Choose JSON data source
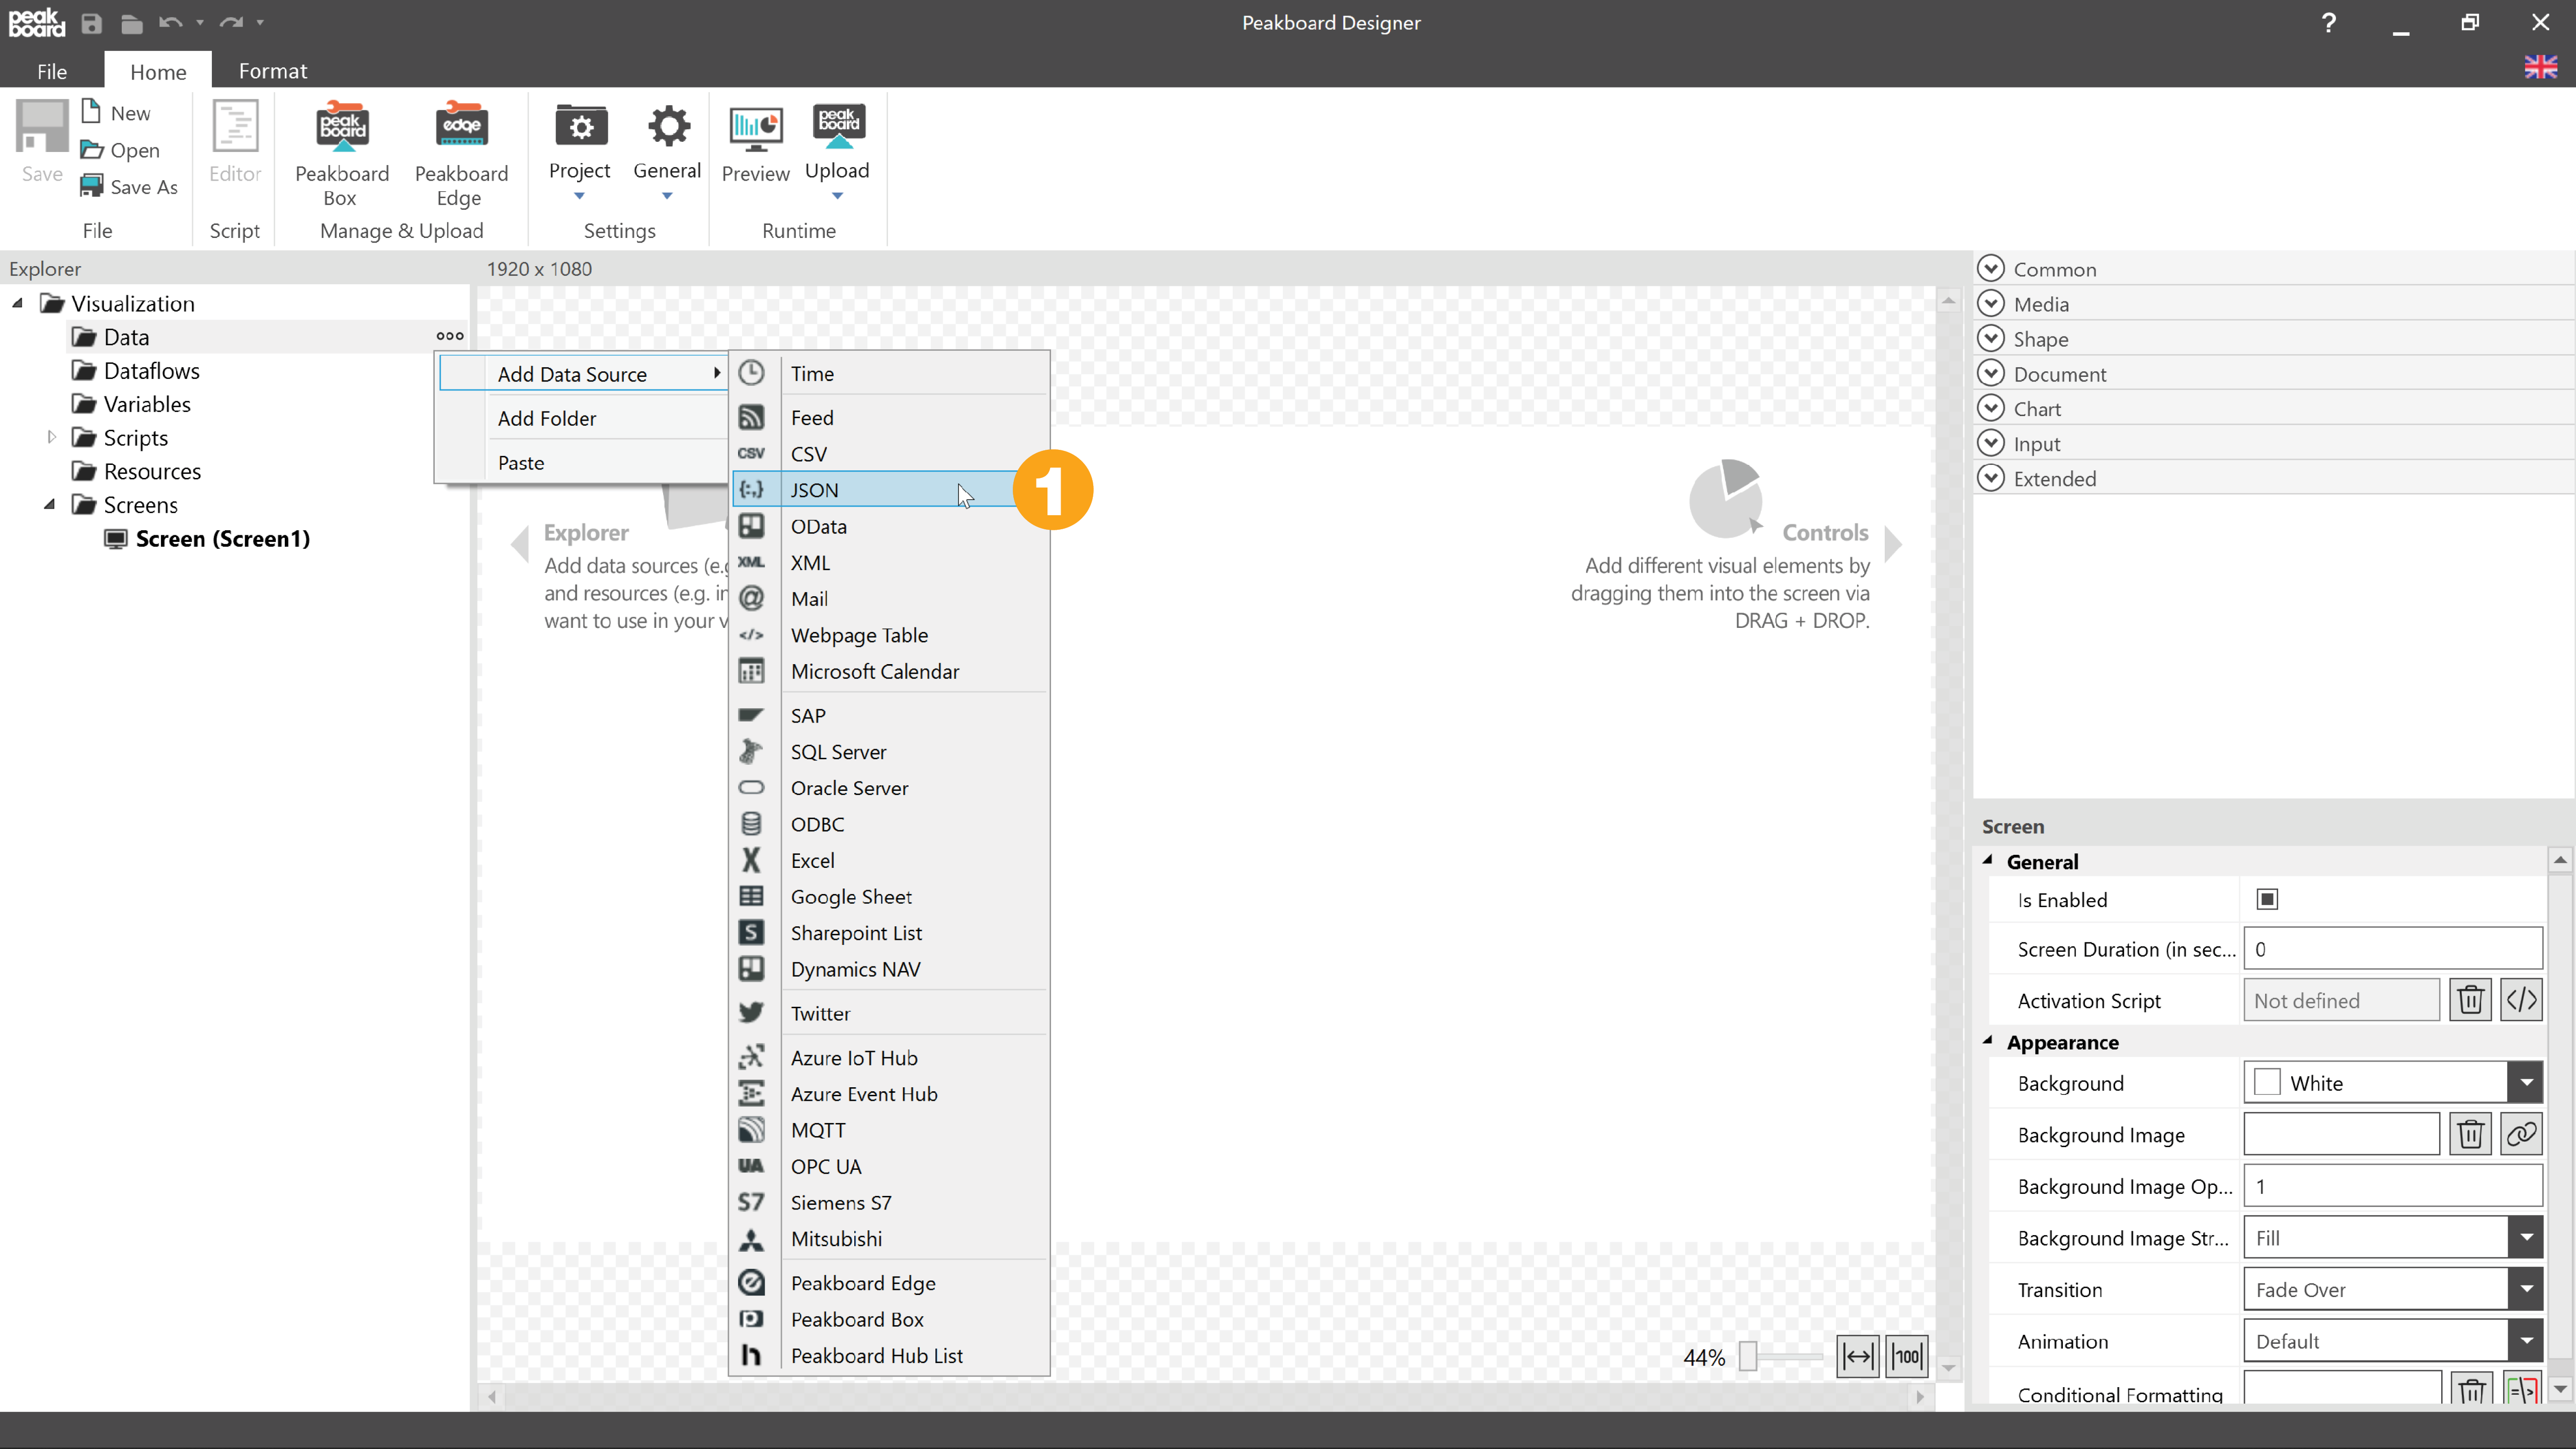The width and height of the screenshot is (2576, 1449). coord(890,489)
